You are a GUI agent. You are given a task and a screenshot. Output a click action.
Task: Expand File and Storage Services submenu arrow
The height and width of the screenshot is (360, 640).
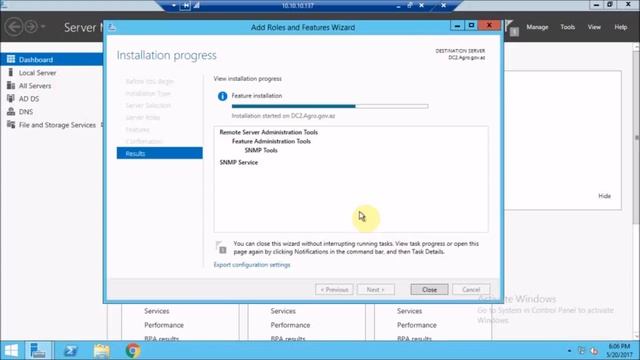(102, 124)
